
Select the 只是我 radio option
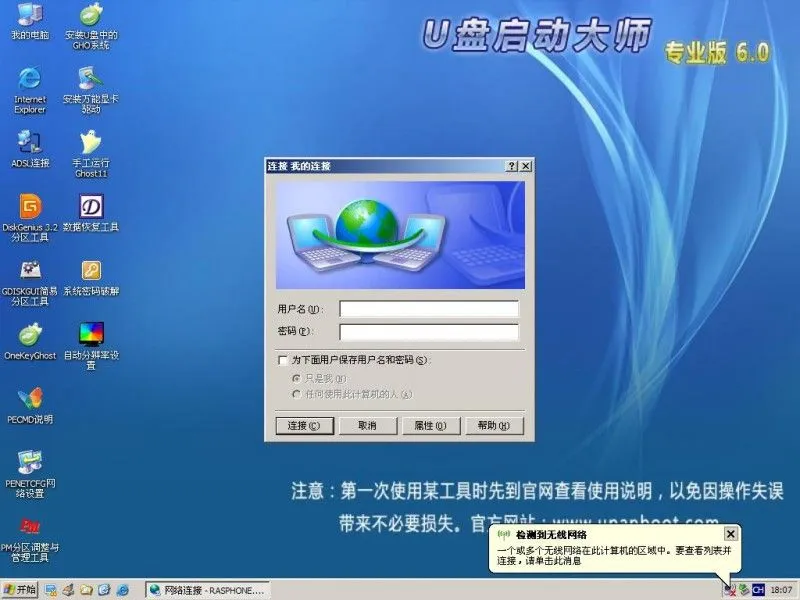[x=297, y=379]
